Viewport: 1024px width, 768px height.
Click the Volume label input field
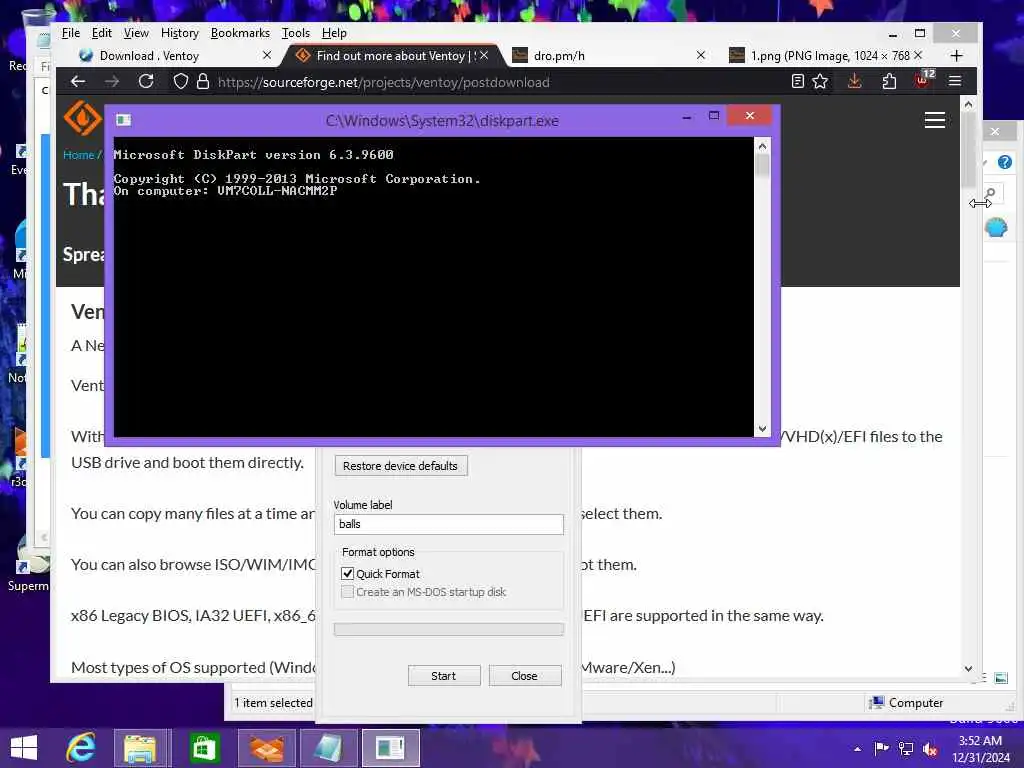(448, 524)
